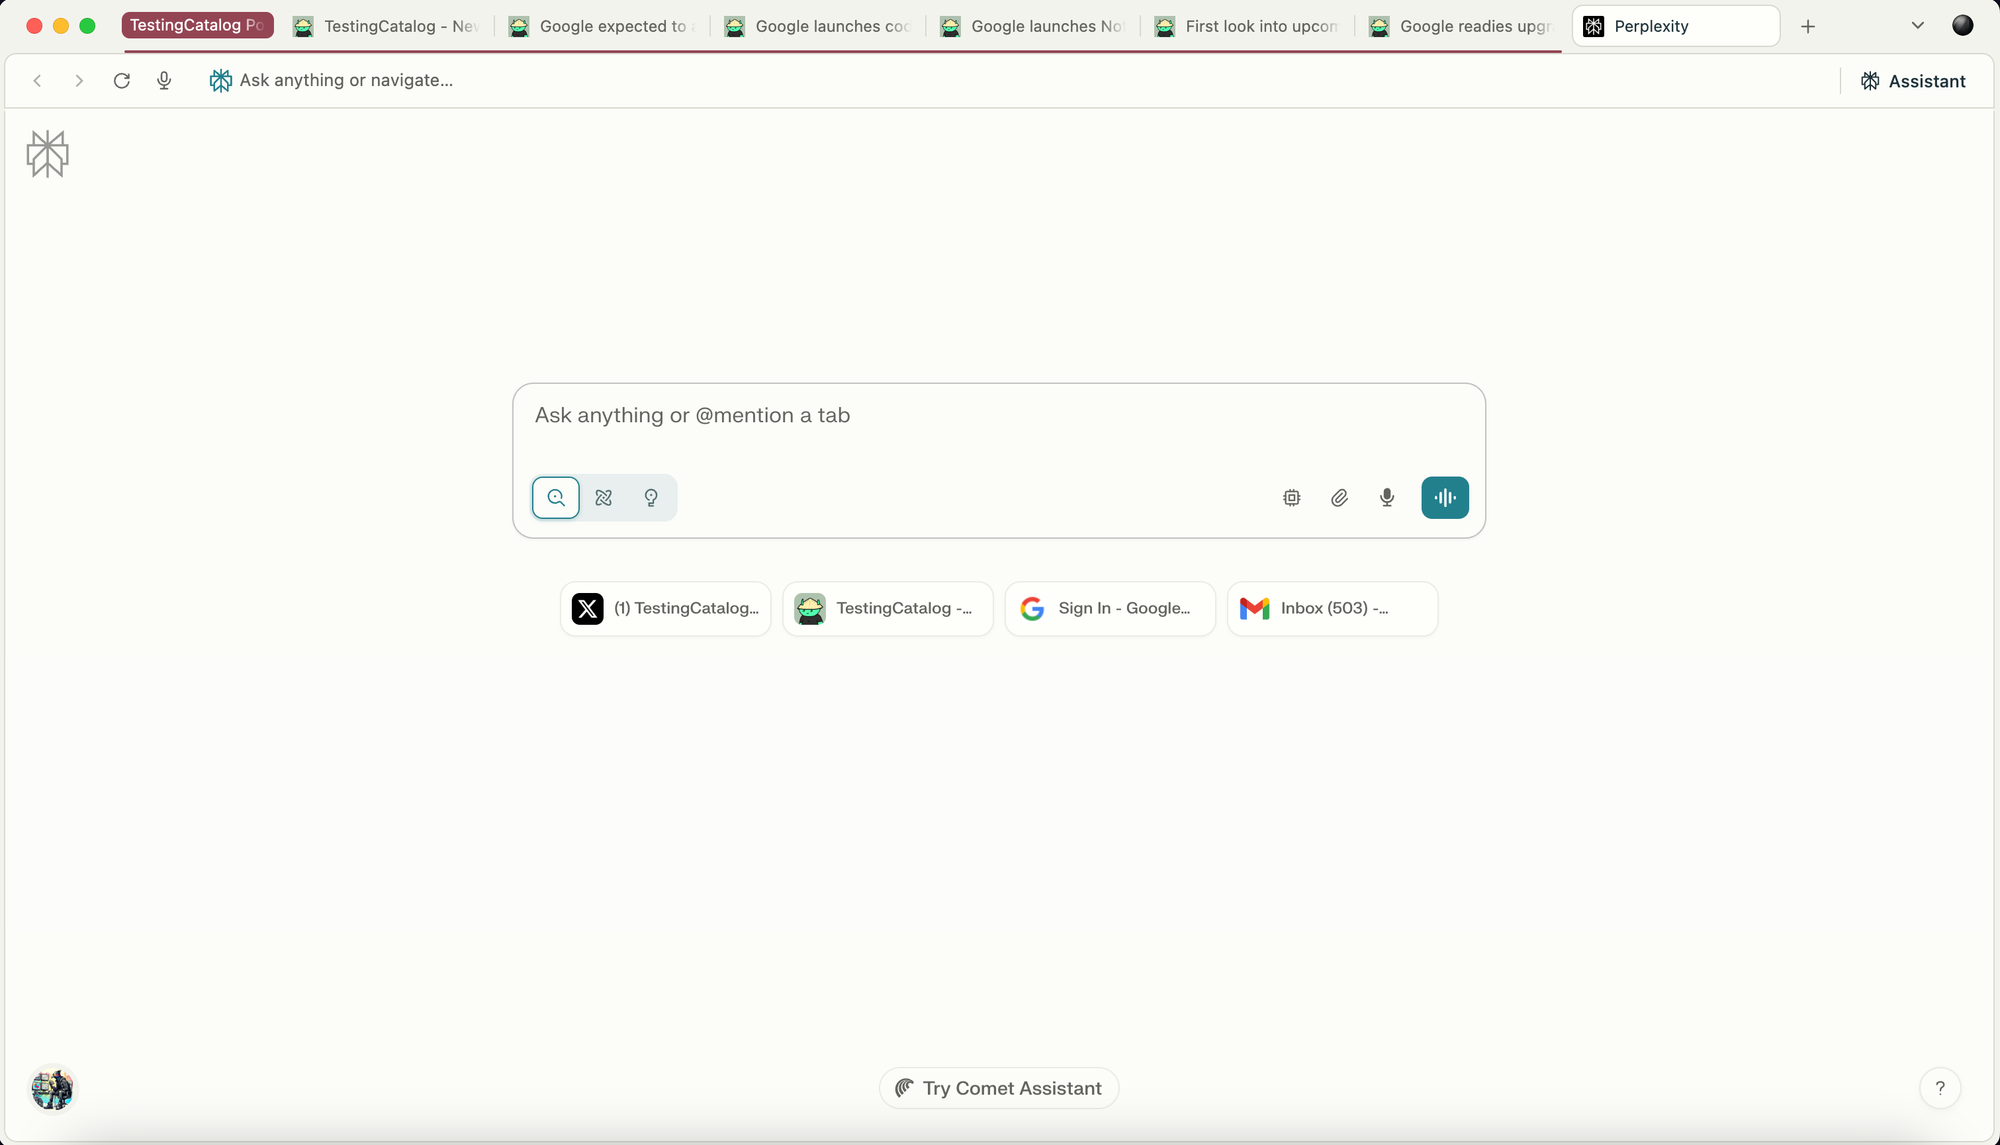Open the user avatar in bottom-left
This screenshot has width=2000, height=1145.
point(52,1088)
